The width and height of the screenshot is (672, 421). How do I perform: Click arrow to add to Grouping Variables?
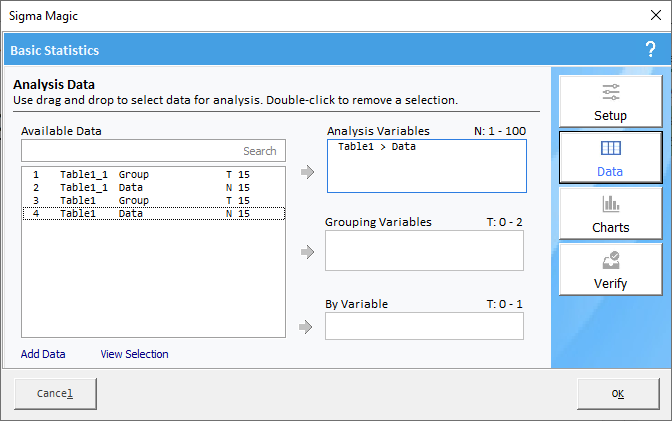click(x=307, y=251)
